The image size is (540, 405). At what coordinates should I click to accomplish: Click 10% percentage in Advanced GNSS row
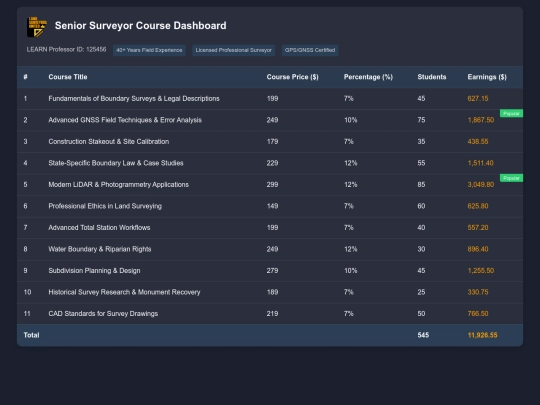351,120
